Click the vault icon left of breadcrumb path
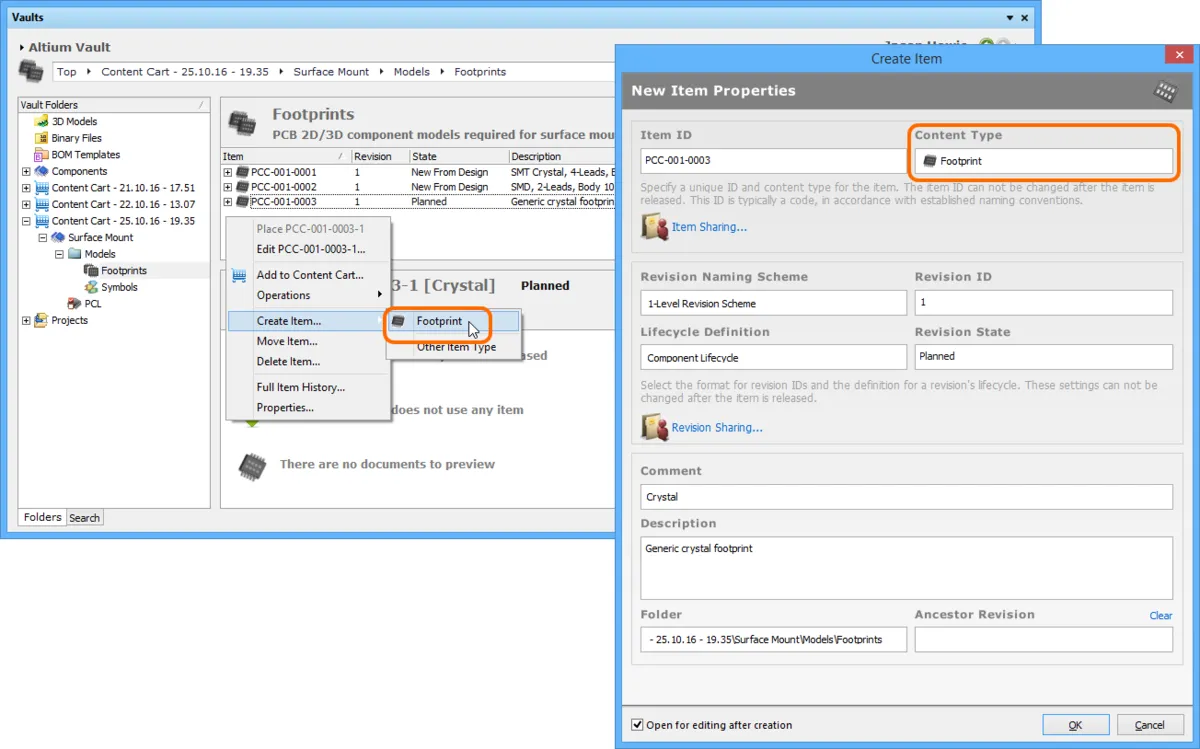 (31, 71)
